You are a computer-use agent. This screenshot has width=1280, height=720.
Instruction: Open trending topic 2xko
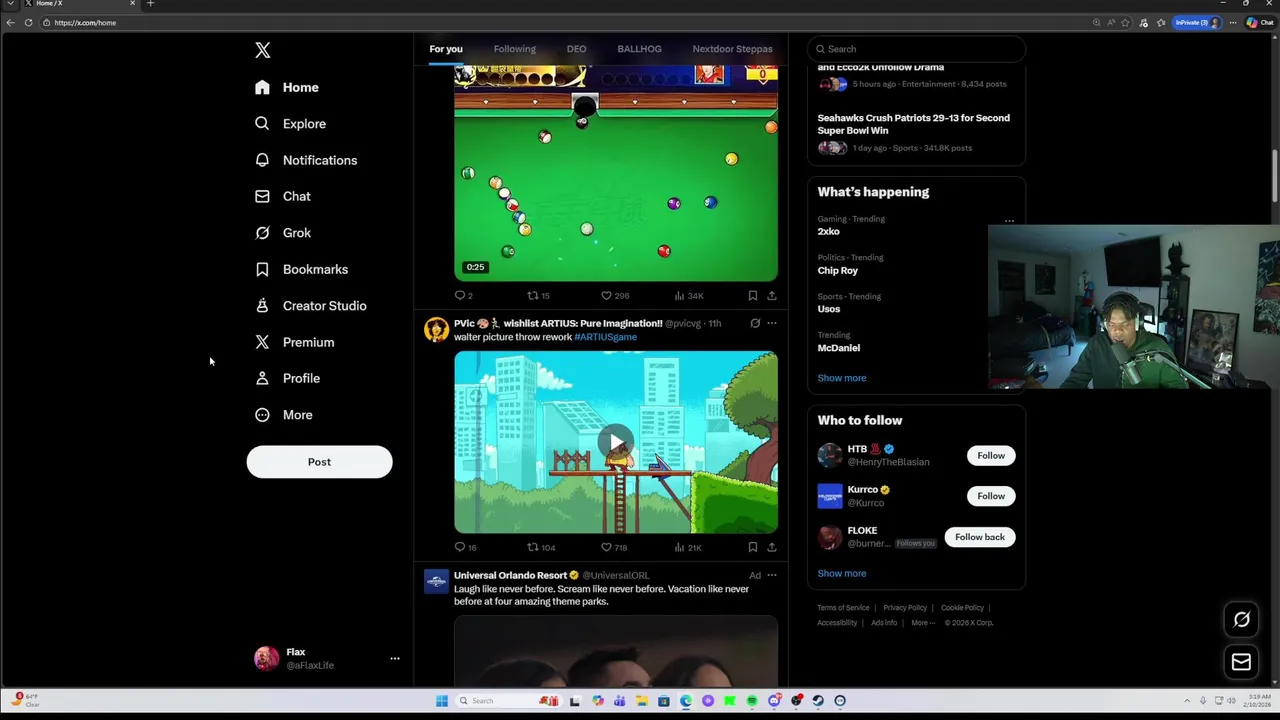(828, 231)
